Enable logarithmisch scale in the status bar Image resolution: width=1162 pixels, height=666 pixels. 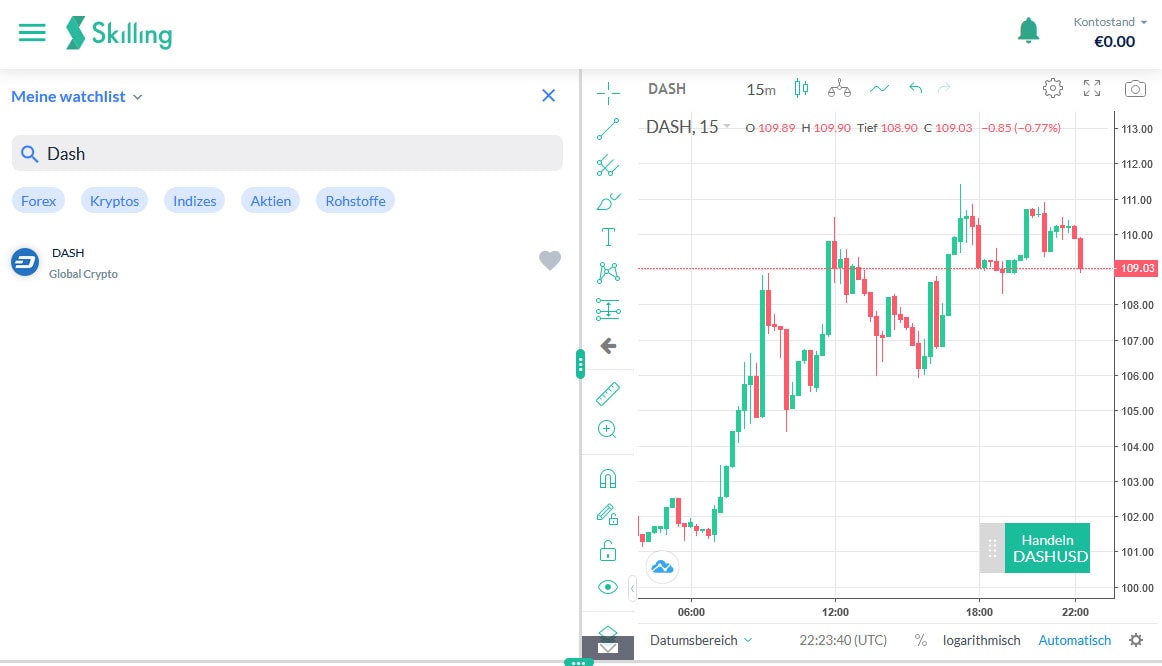(x=981, y=640)
